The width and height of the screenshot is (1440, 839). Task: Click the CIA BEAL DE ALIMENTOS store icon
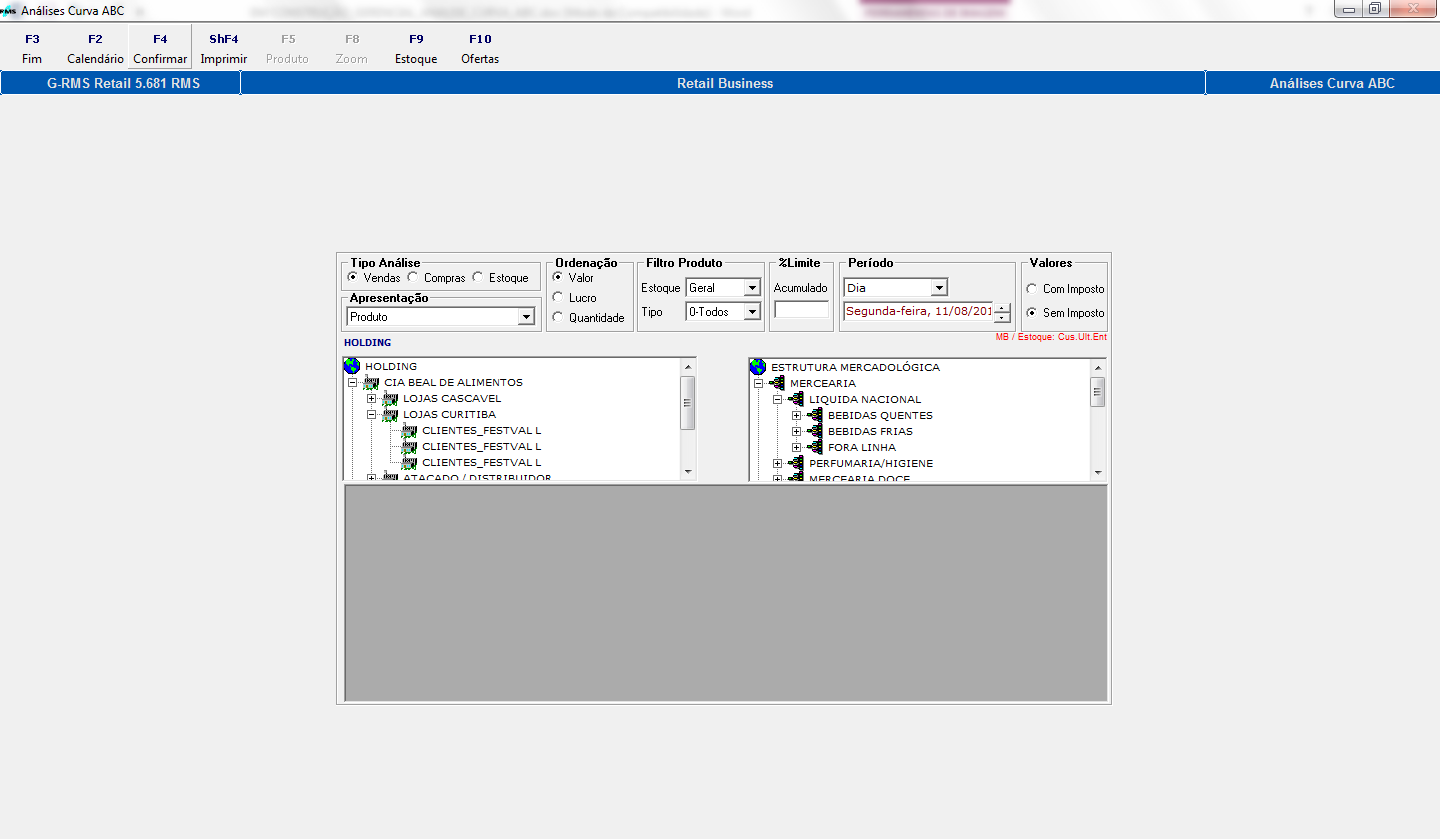(x=371, y=382)
